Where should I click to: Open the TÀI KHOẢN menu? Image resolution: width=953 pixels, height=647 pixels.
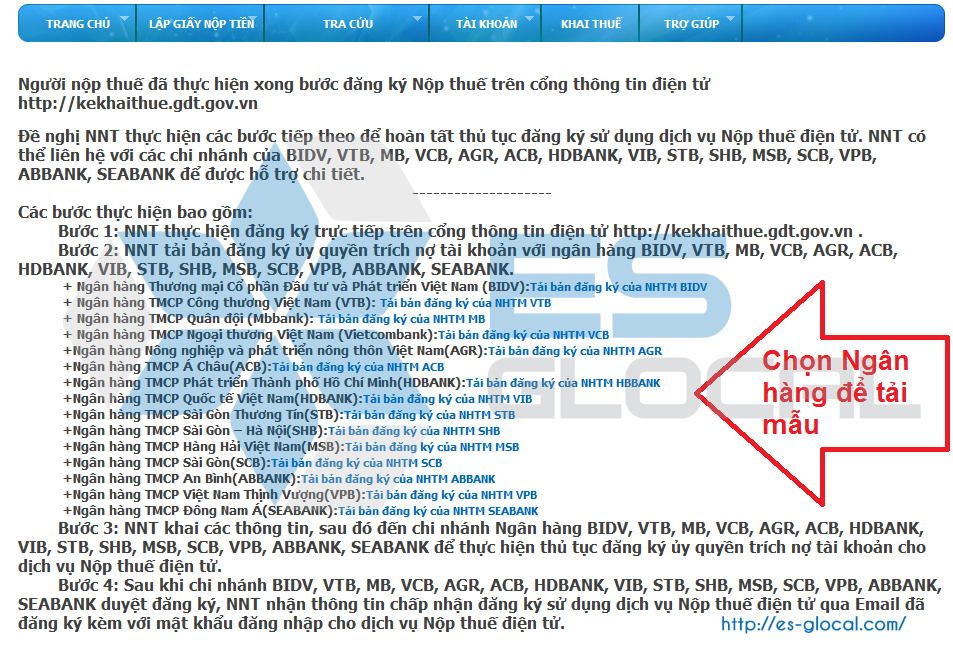point(486,24)
